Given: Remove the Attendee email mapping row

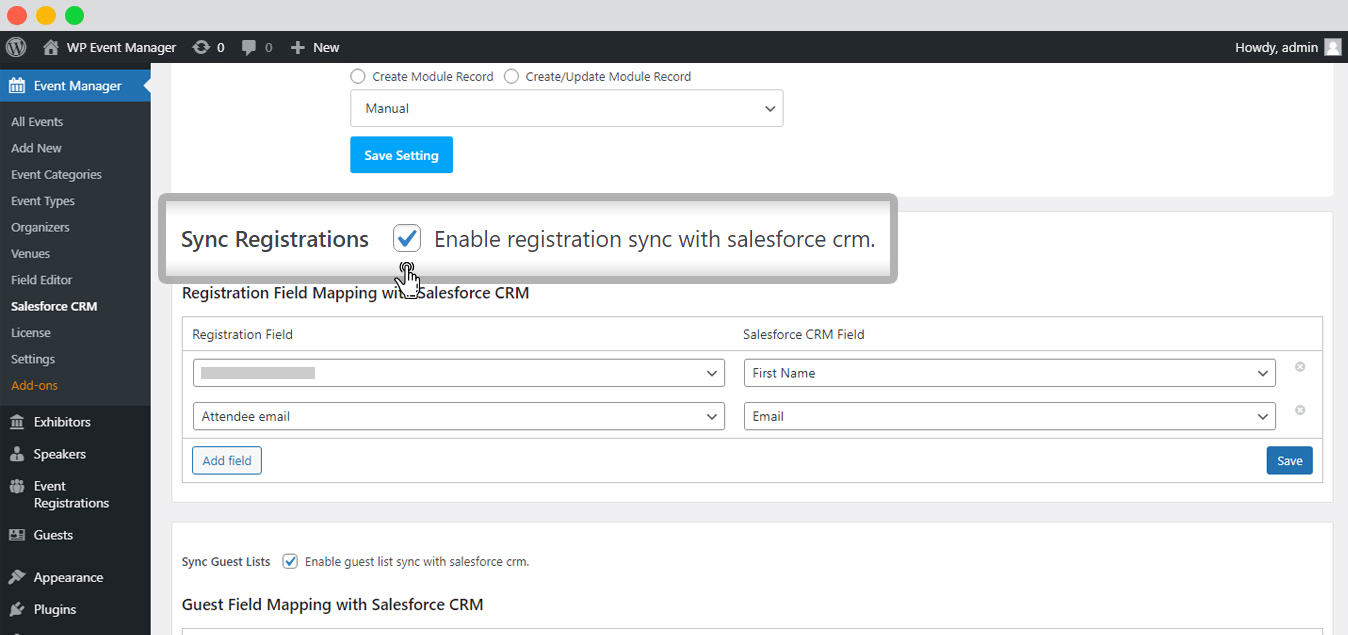Looking at the screenshot, I should 1300,410.
